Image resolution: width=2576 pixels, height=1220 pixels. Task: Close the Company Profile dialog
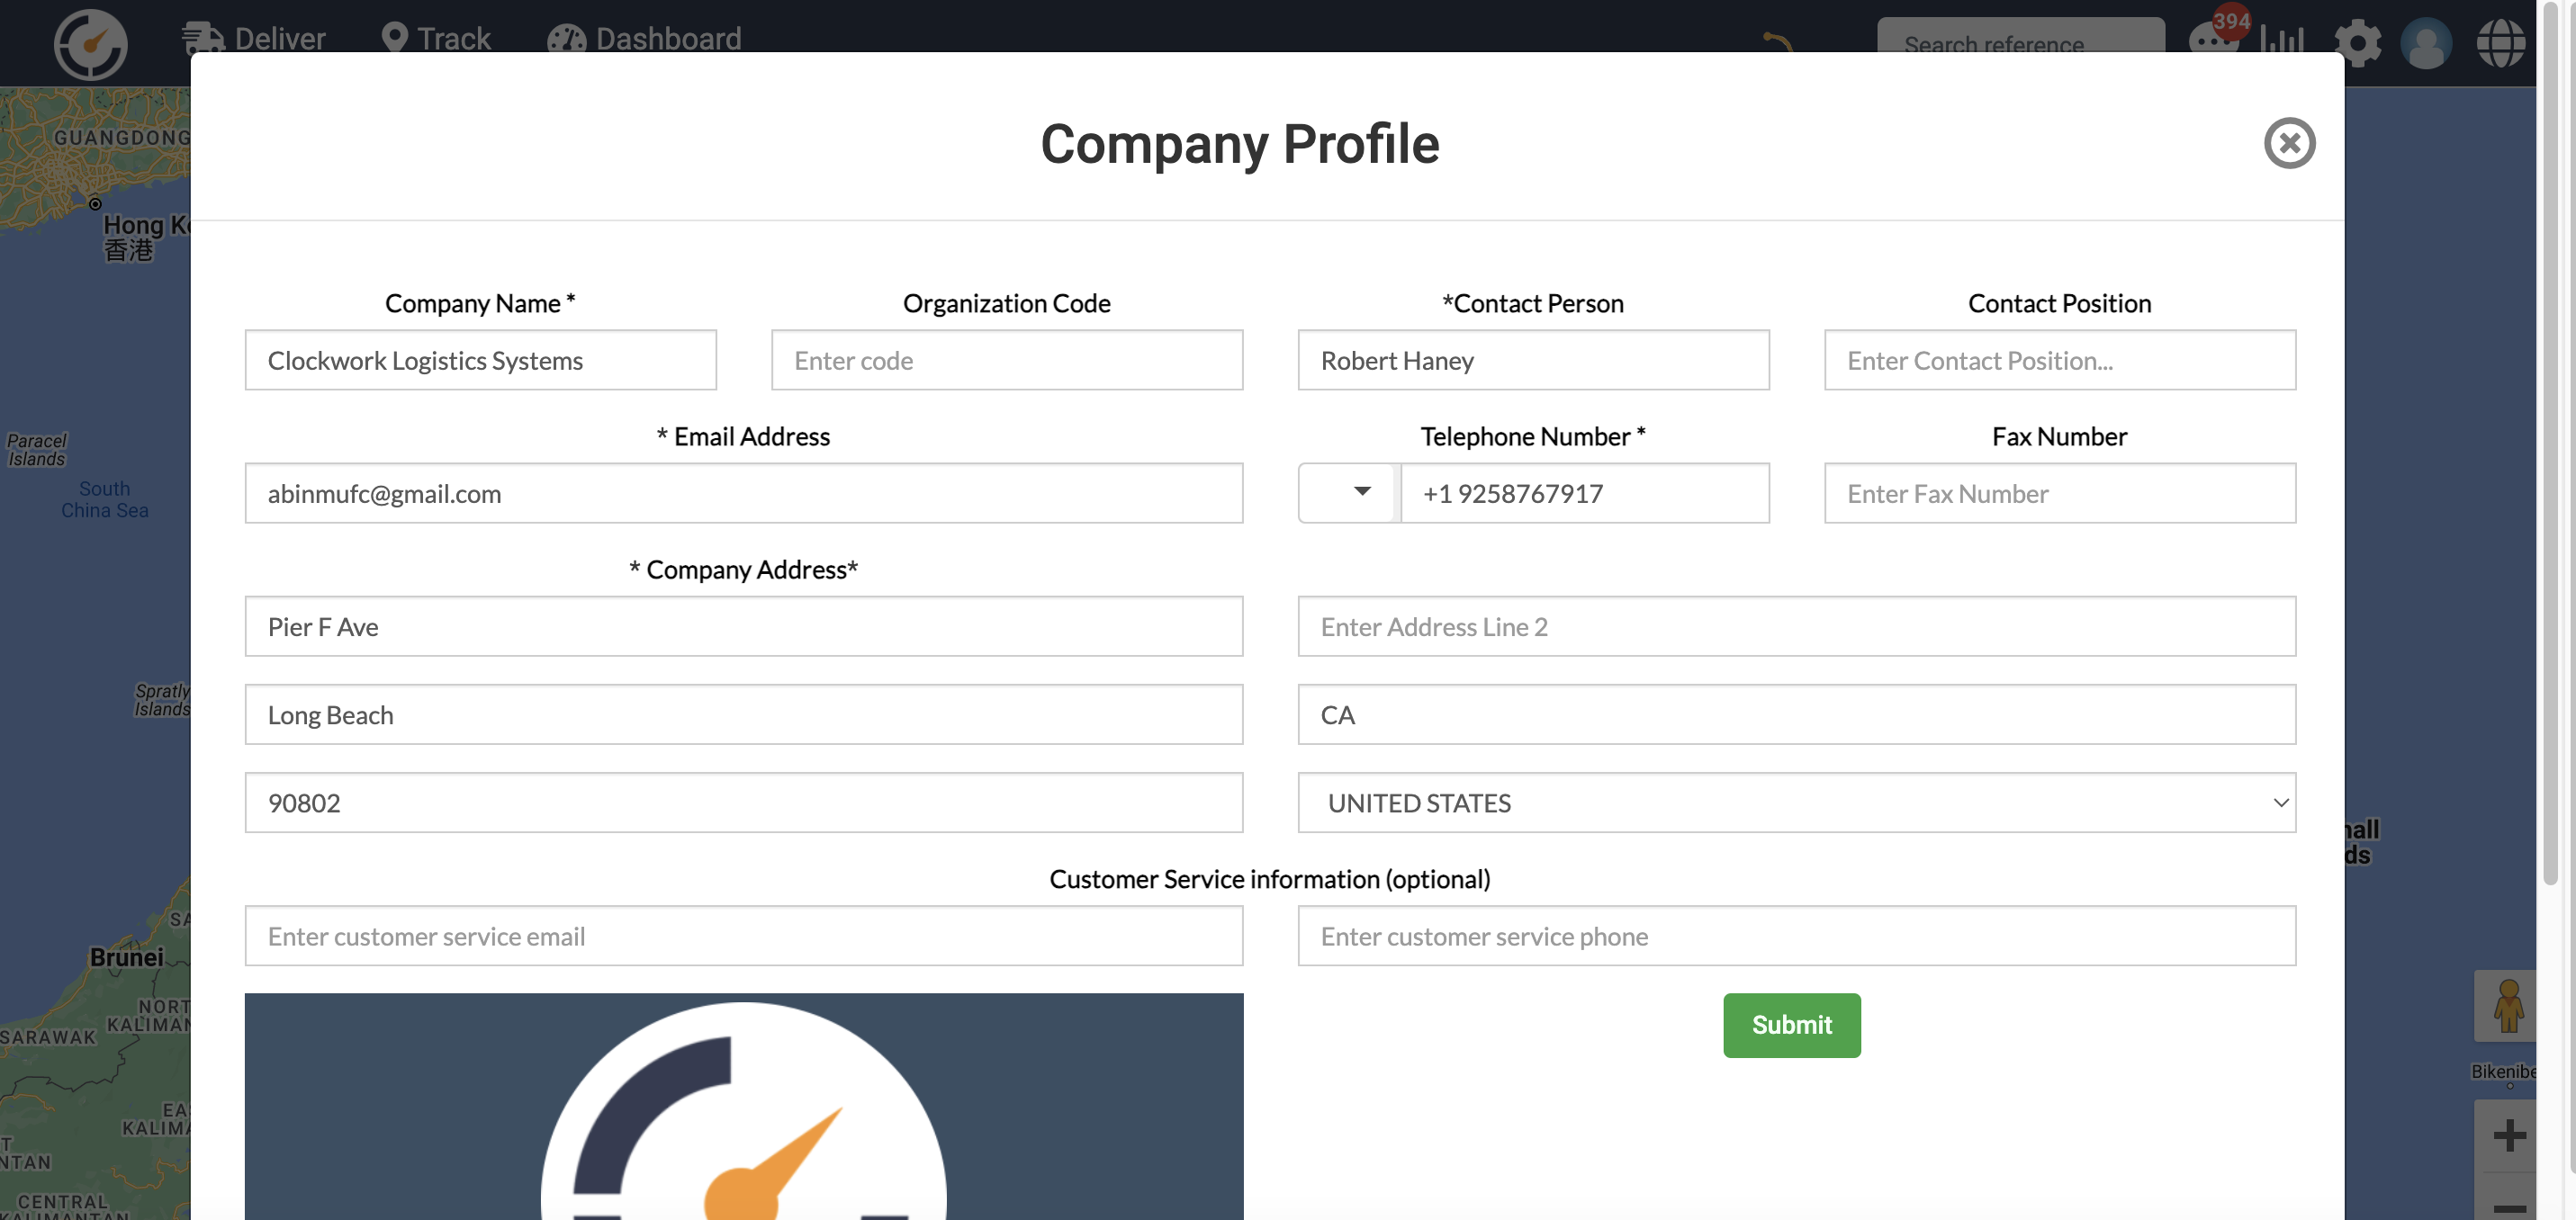[x=2289, y=143]
